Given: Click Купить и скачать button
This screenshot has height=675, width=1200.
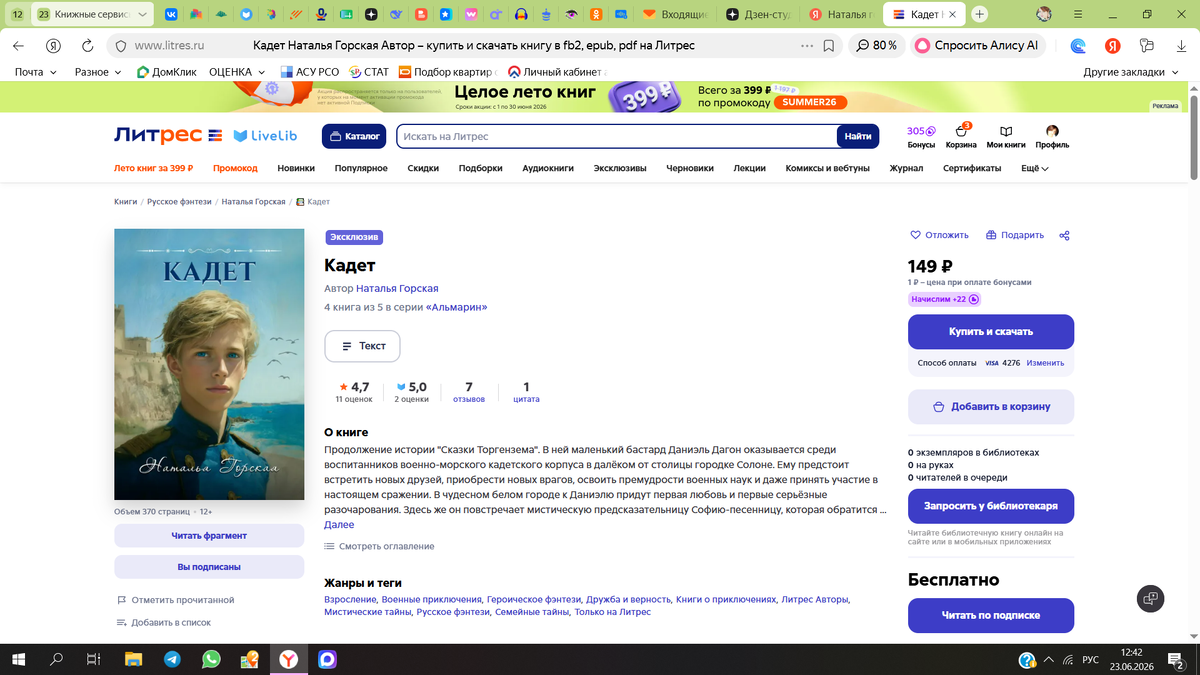Looking at the screenshot, I should (991, 331).
